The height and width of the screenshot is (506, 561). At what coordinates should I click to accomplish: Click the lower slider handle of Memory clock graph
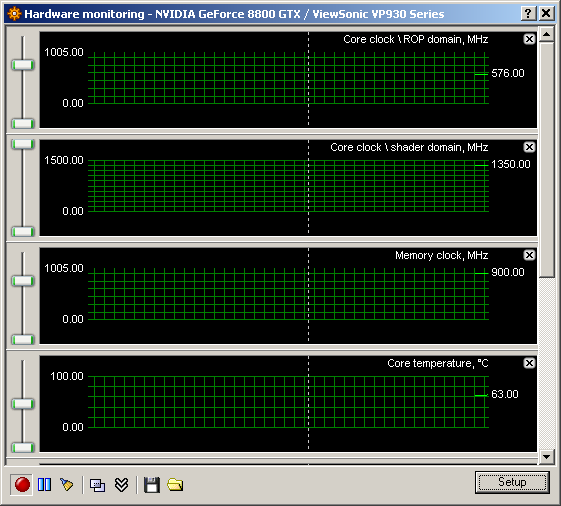(x=23, y=340)
